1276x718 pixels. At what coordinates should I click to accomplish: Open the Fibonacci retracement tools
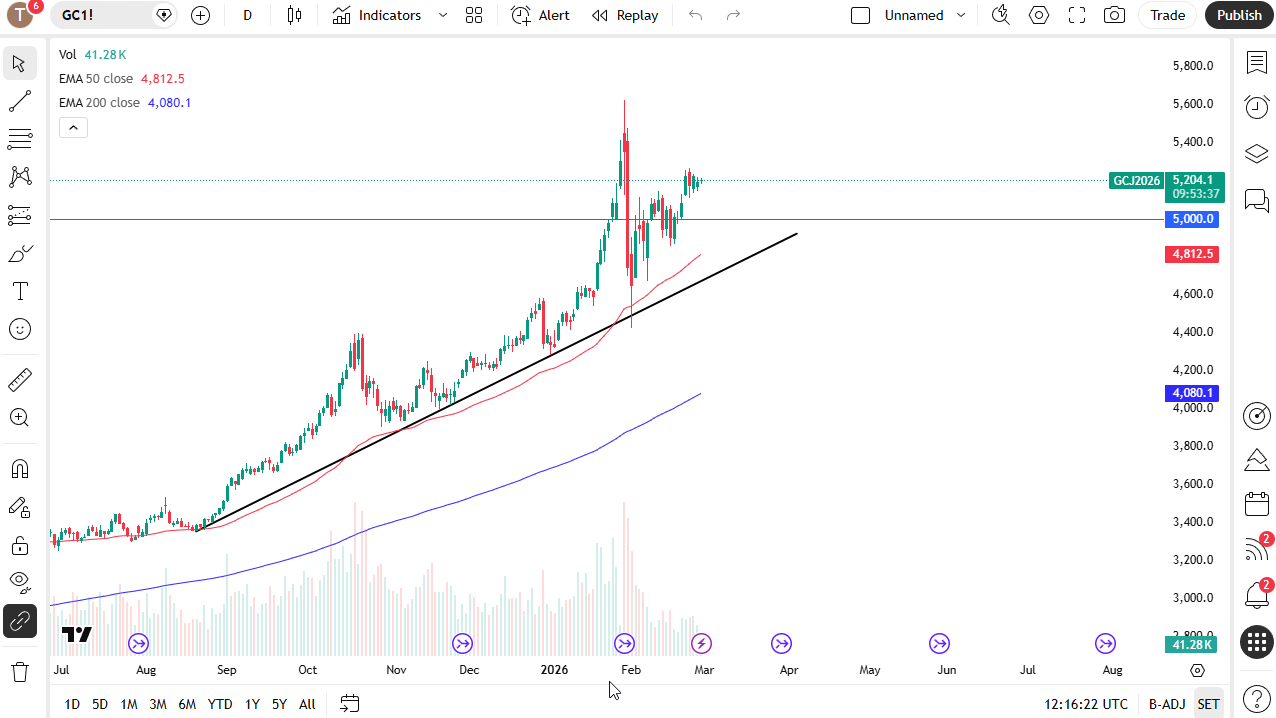(20, 139)
